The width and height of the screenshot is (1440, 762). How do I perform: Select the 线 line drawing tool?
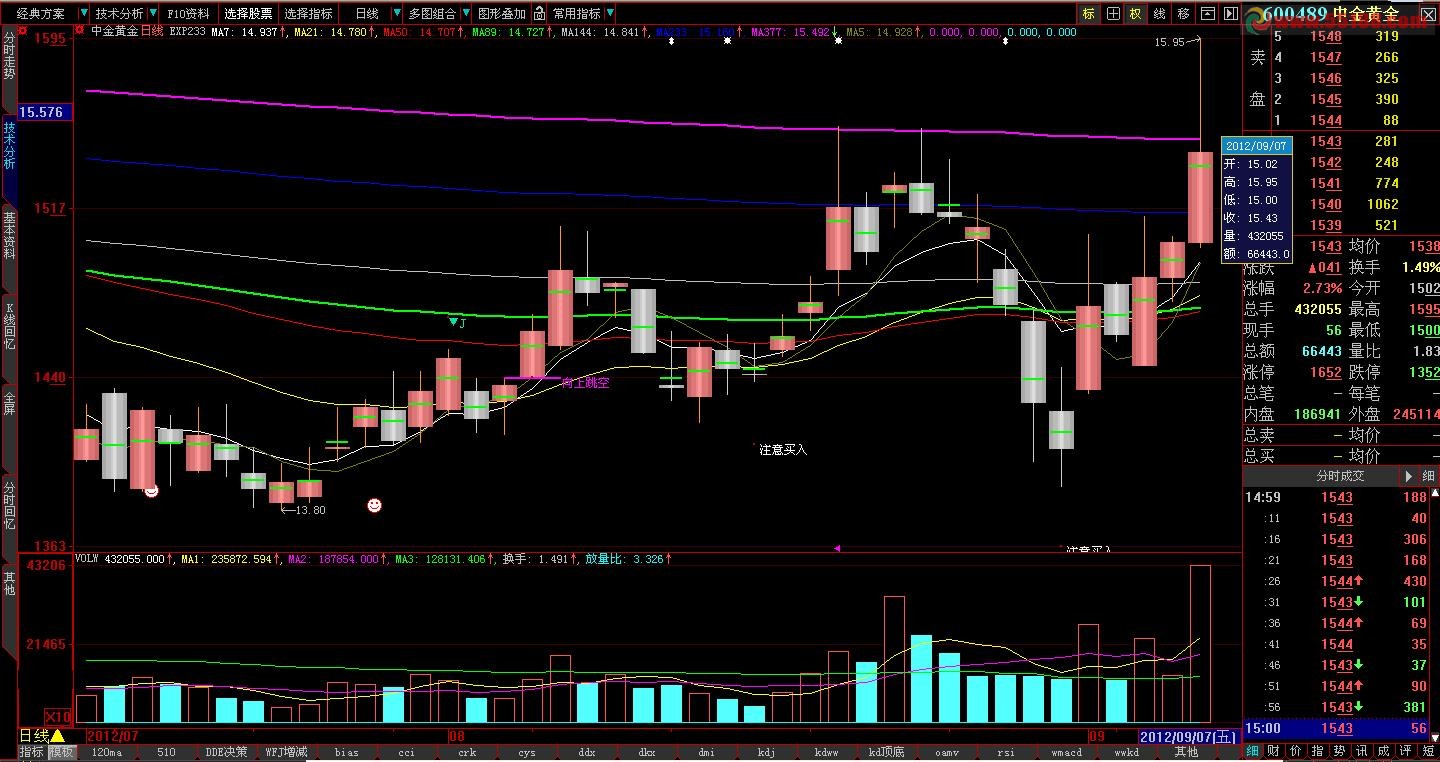1159,14
